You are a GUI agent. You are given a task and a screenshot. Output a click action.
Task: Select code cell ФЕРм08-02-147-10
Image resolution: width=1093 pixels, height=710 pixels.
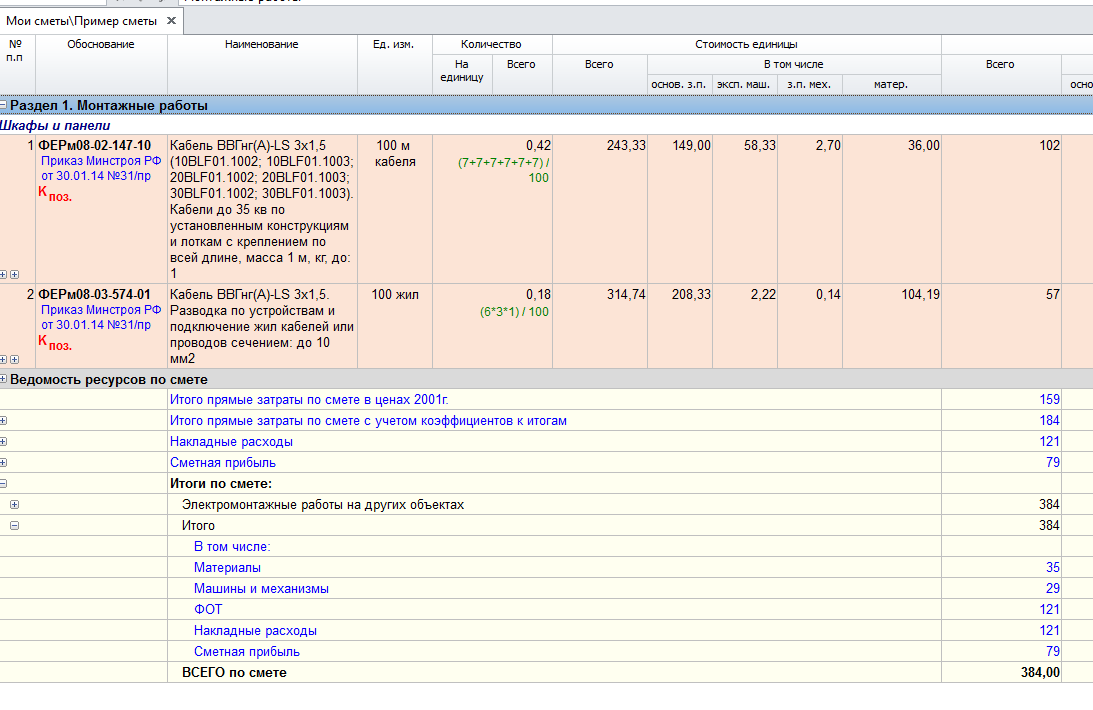point(95,146)
